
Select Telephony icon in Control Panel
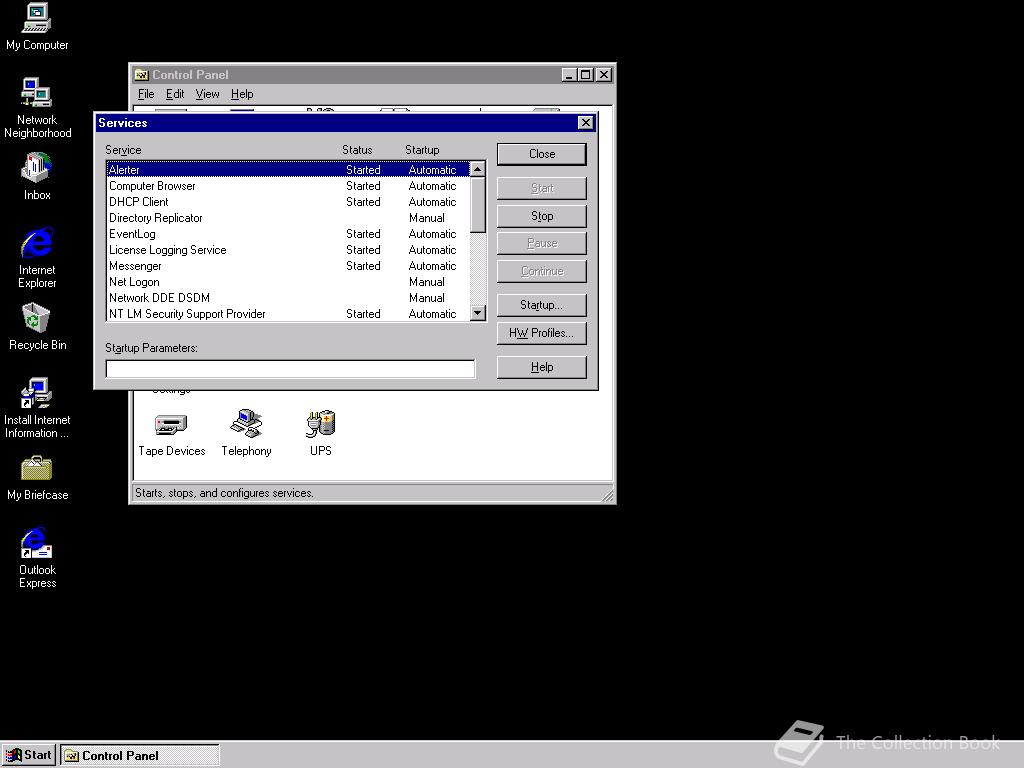click(246, 433)
